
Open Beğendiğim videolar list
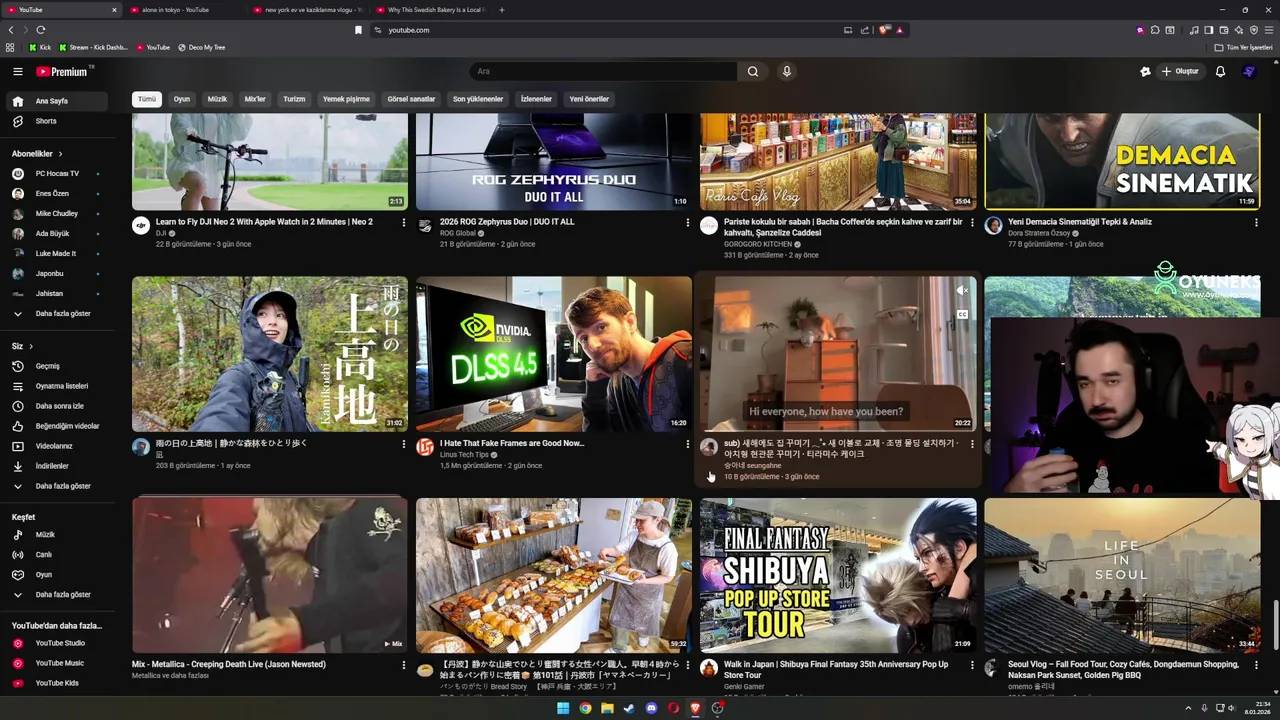tap(58, 426)
